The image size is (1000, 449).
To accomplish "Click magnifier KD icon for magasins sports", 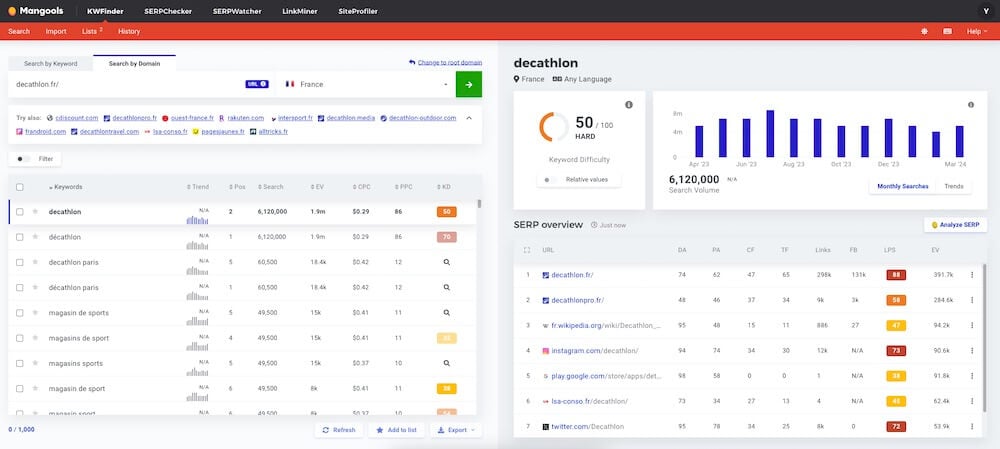I will [x=446, y=364].
